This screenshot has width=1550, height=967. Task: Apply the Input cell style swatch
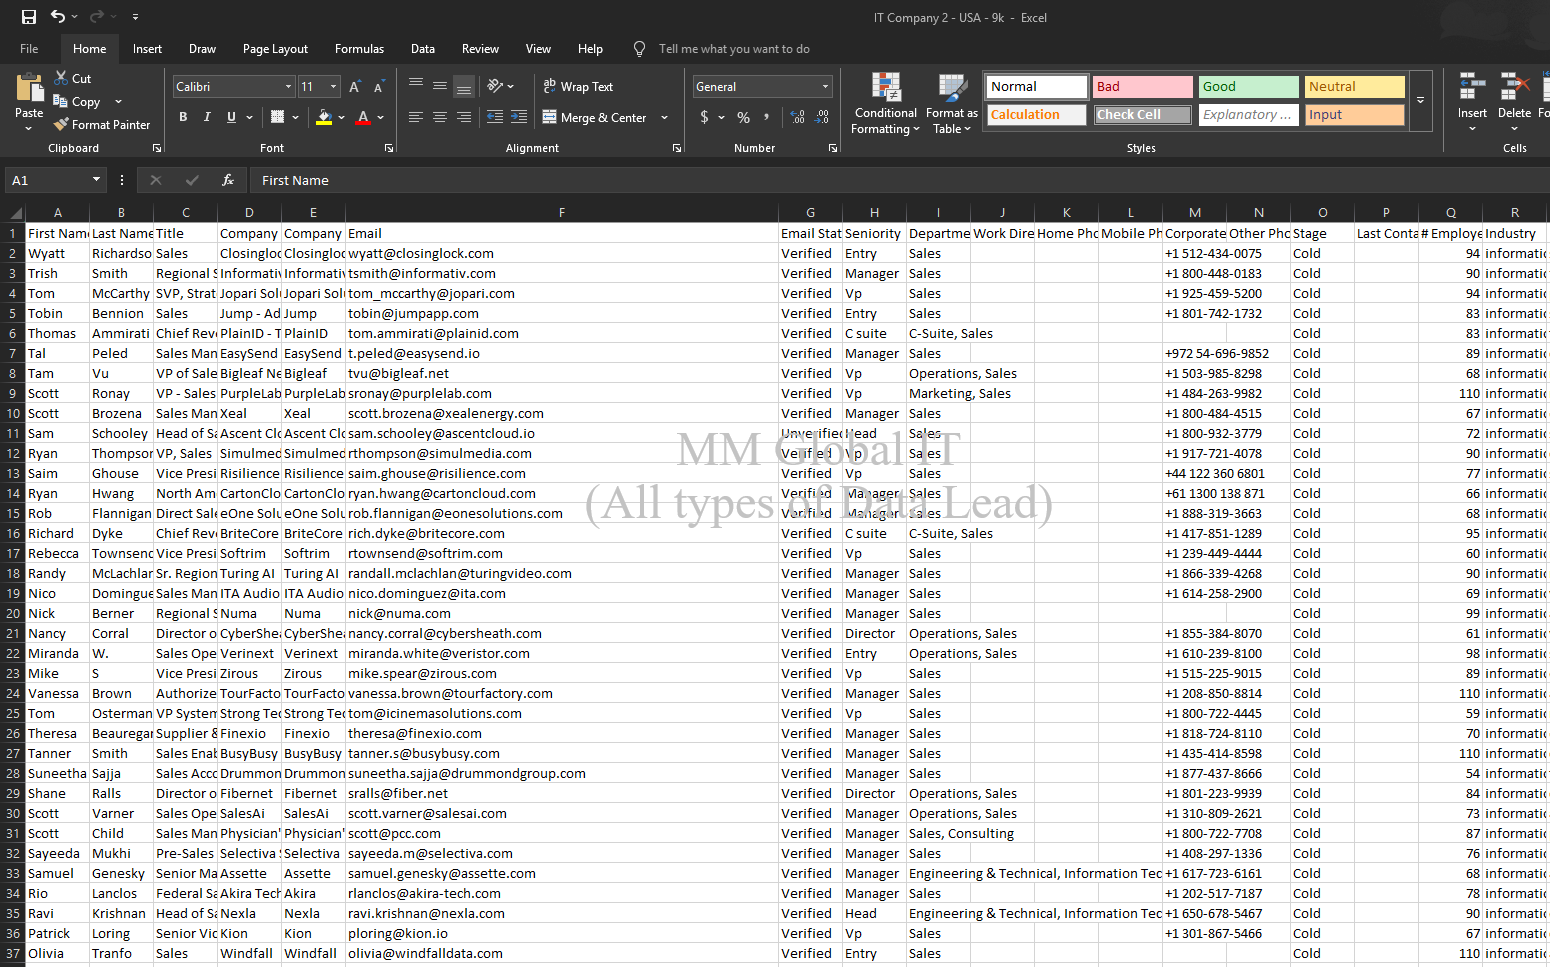click(1354, 115)
